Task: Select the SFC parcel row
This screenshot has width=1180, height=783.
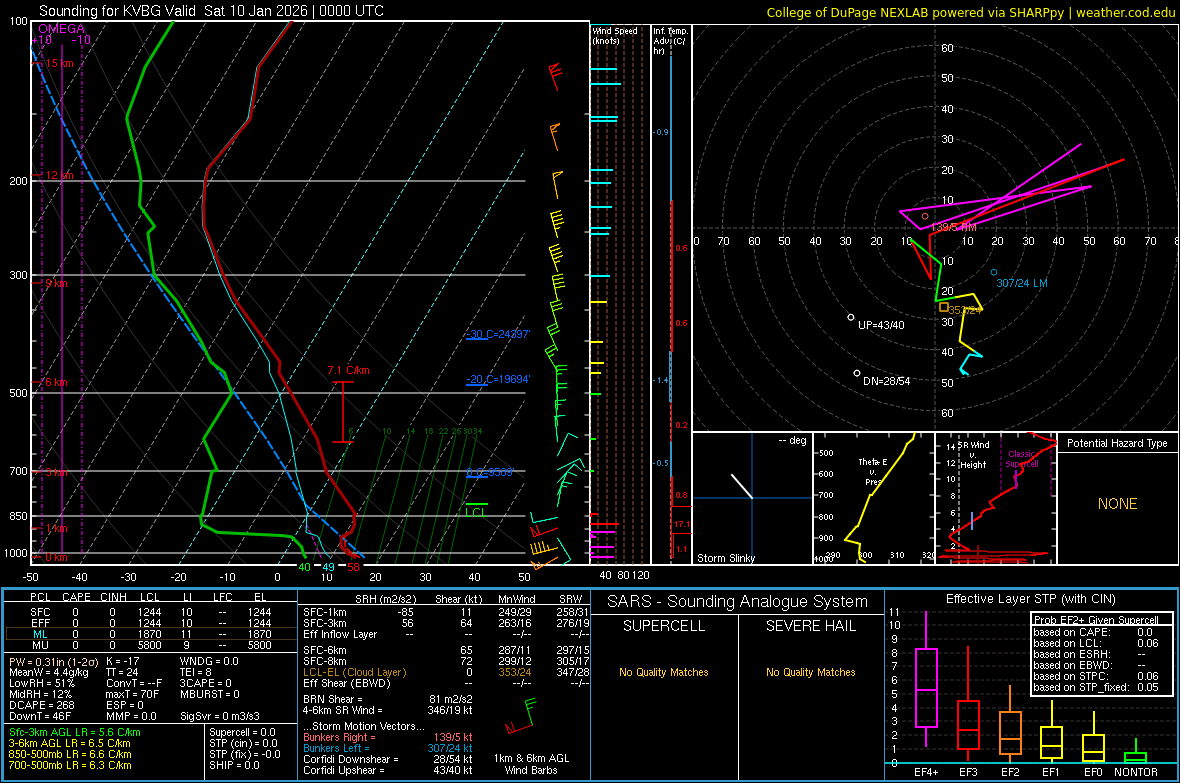Action: (x=151, y=612)
